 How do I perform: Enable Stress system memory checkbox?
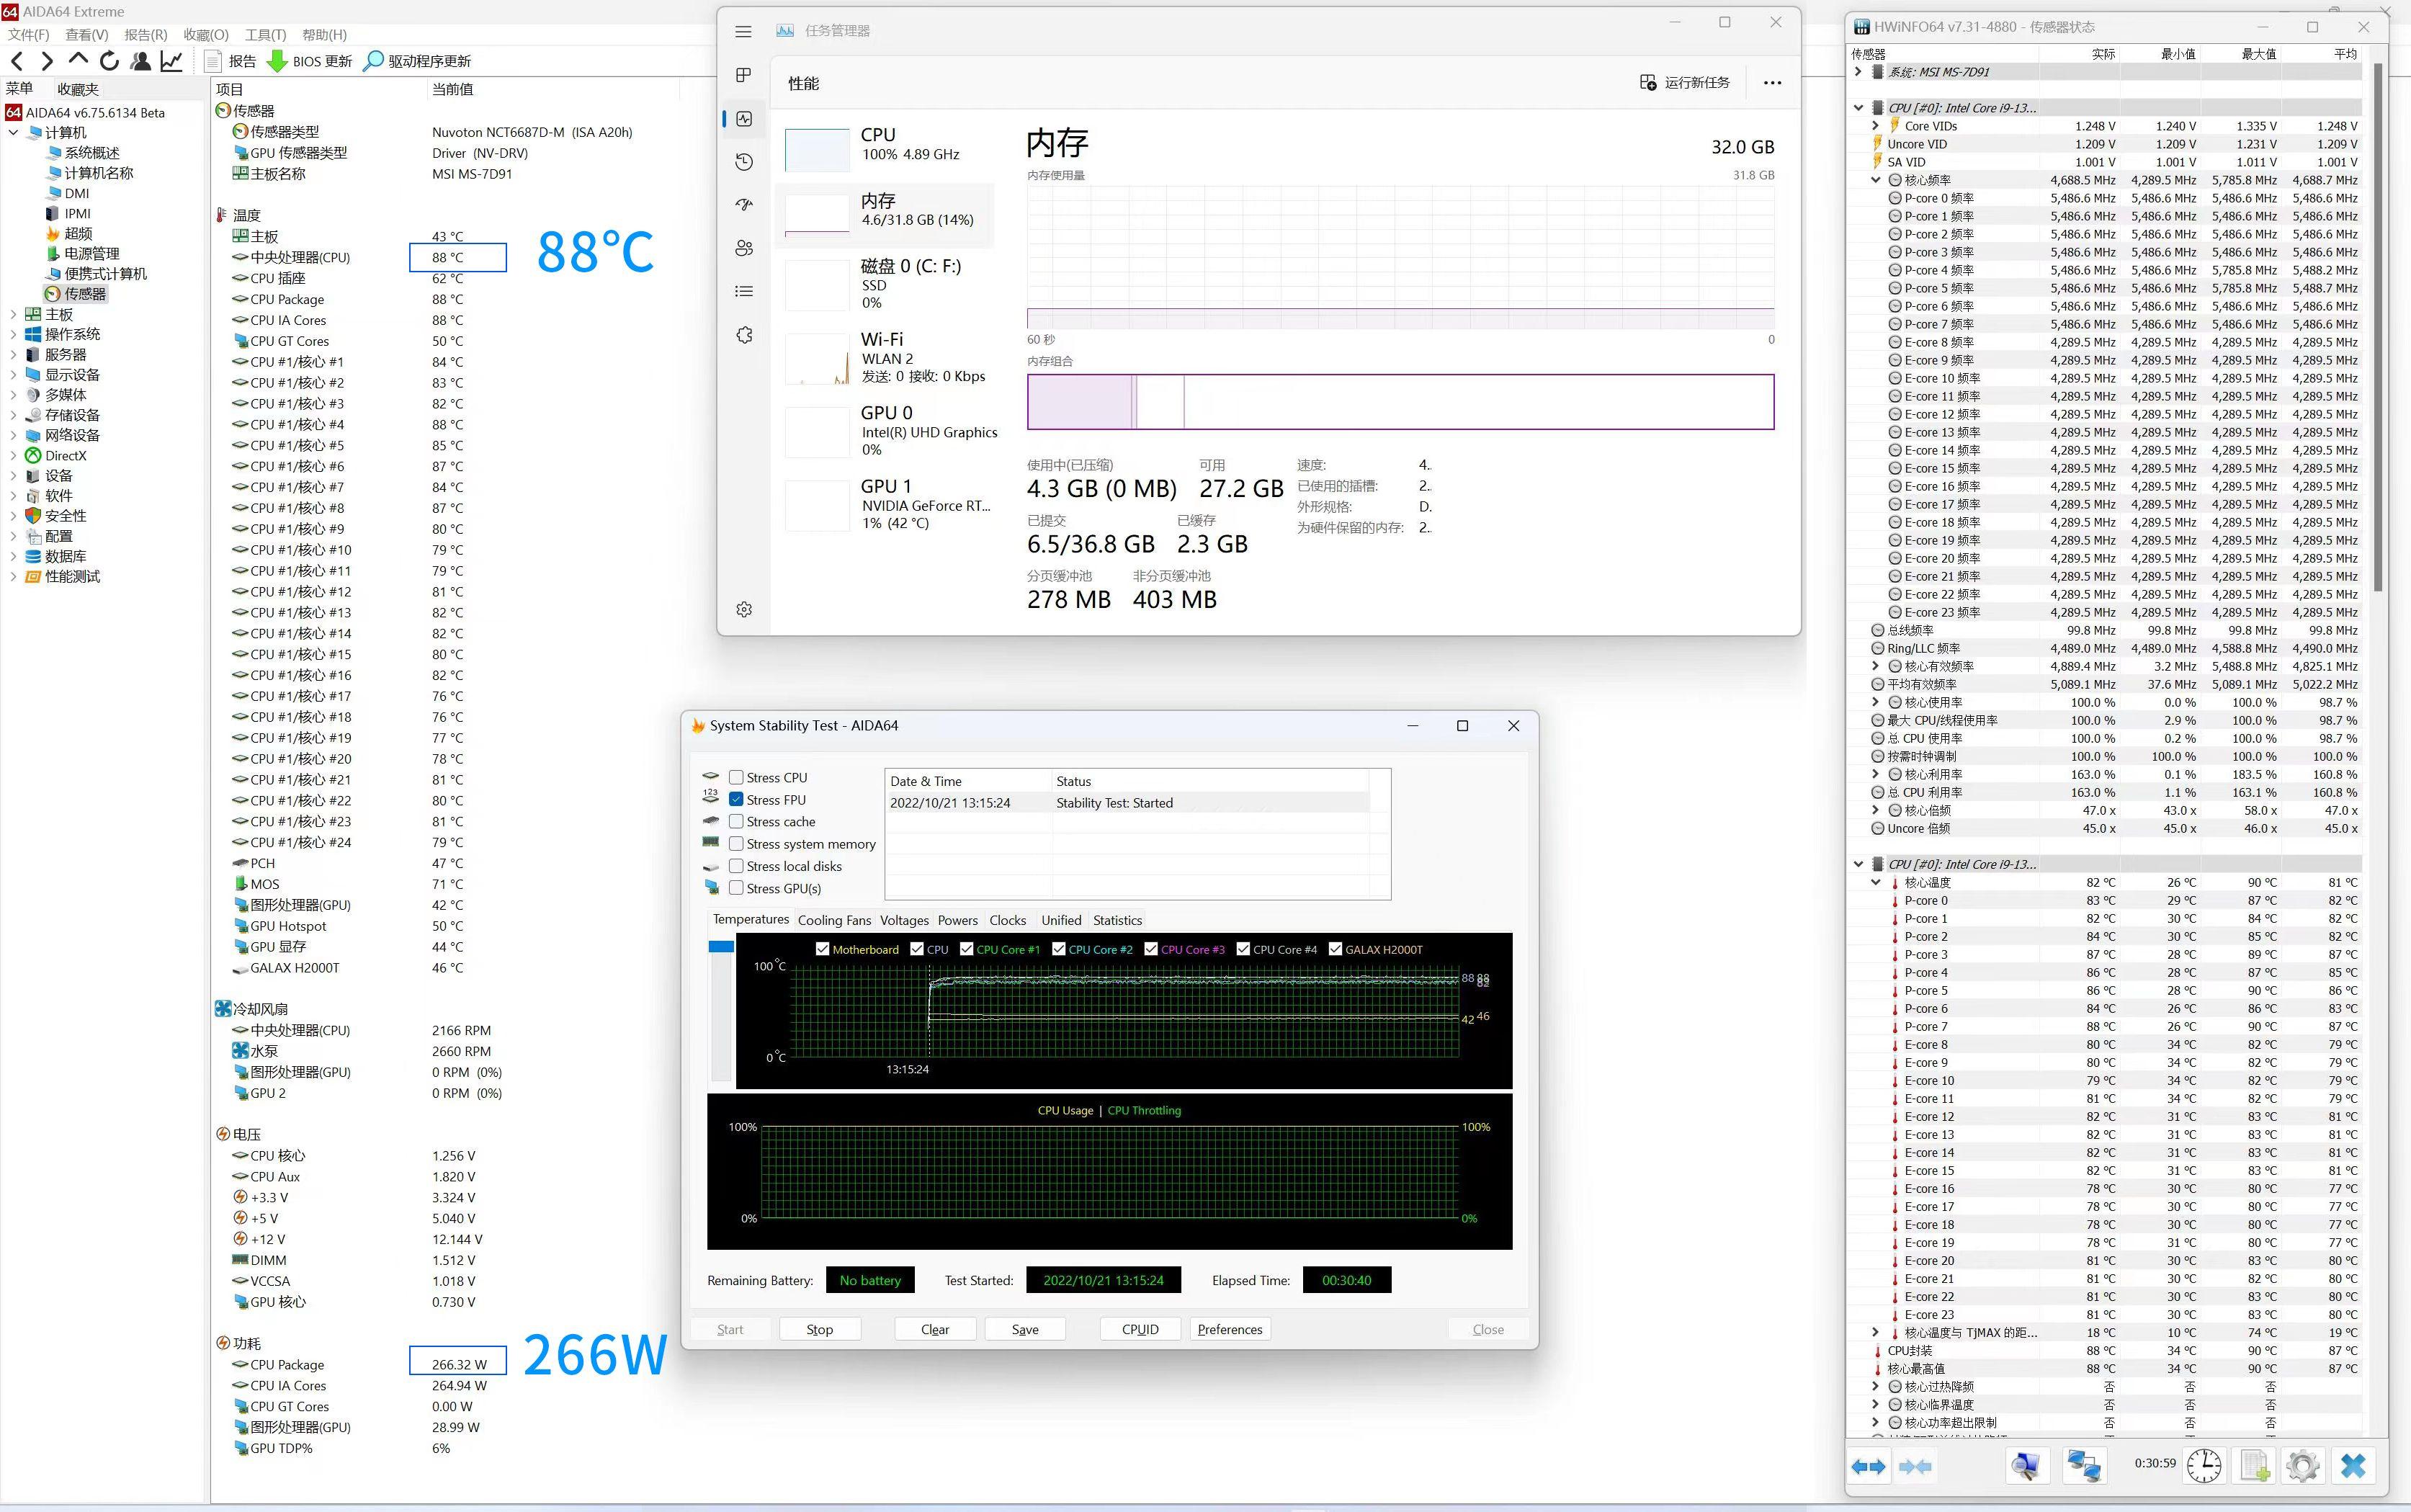736,844
